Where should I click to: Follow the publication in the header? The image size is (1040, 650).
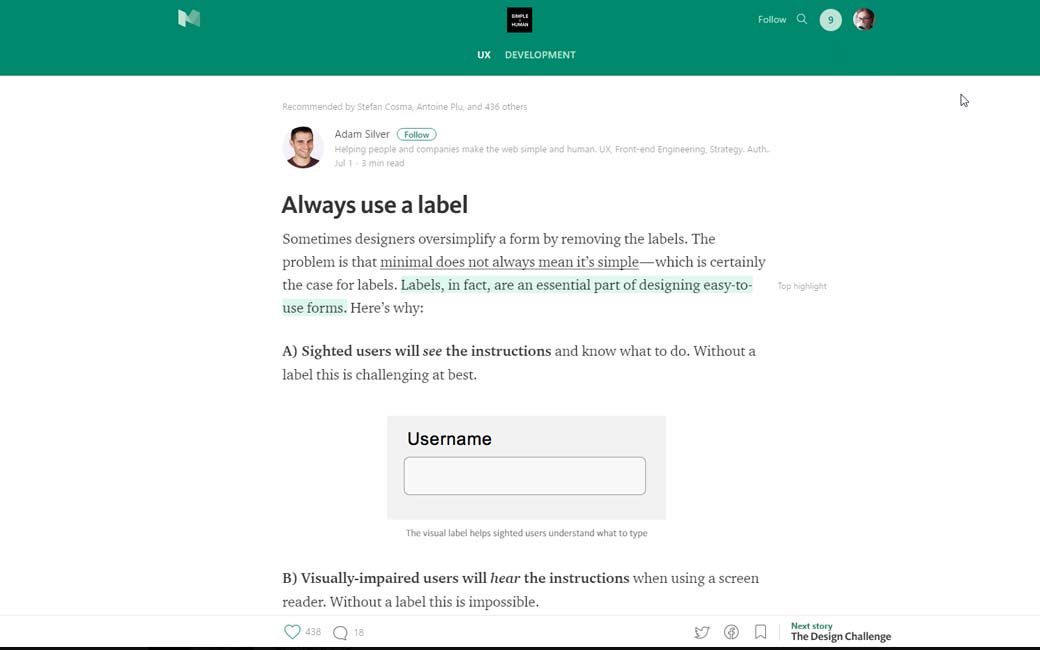771,19
